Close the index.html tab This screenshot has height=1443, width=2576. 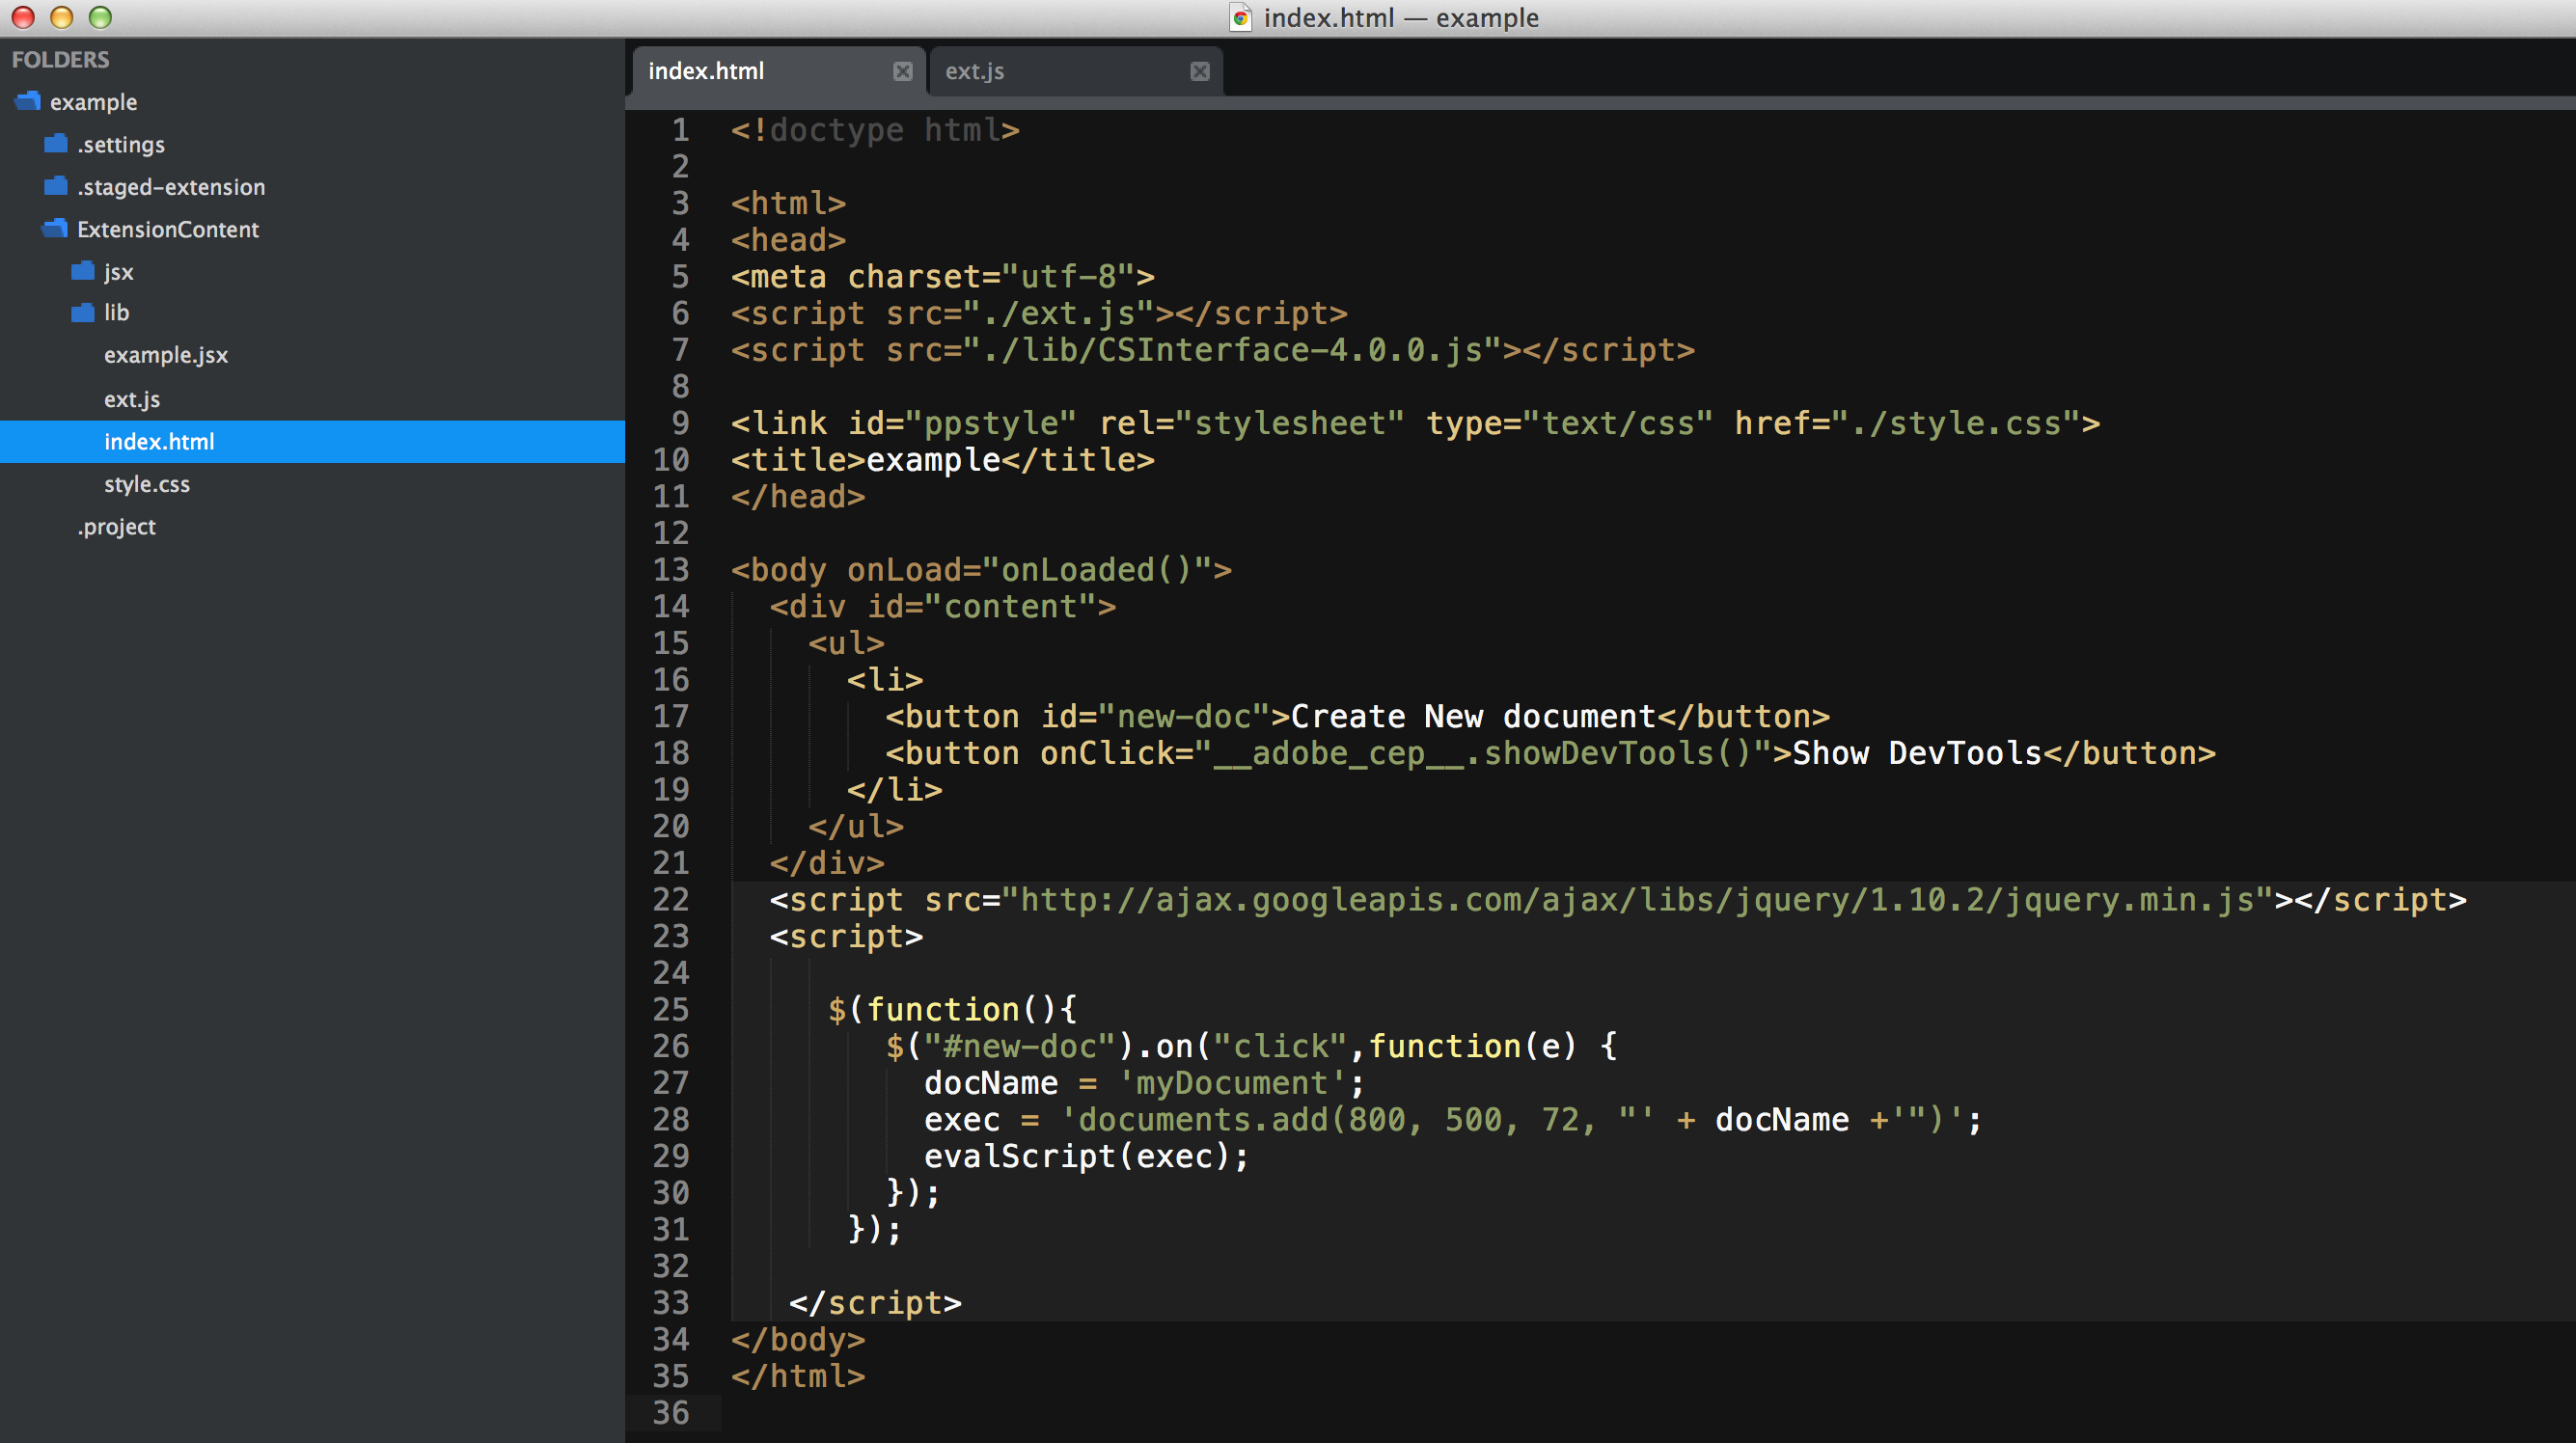pyautogui.click(x=903, y=71)
